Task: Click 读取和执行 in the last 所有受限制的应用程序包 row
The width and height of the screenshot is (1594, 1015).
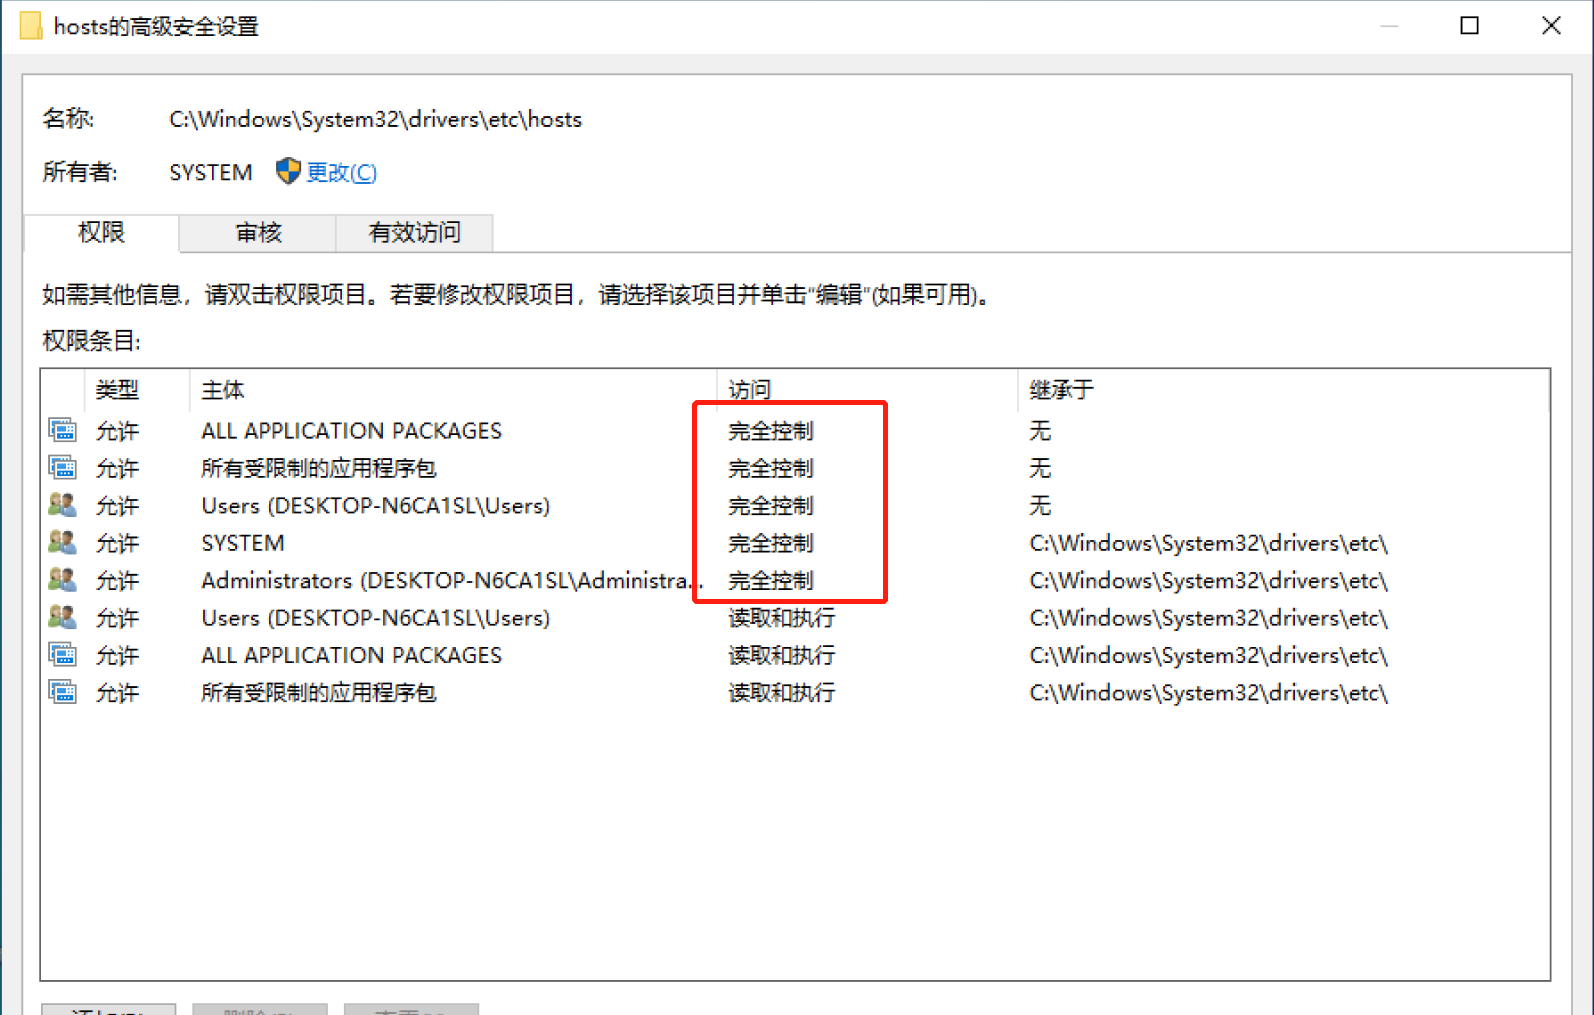Action: click(782, 692)
